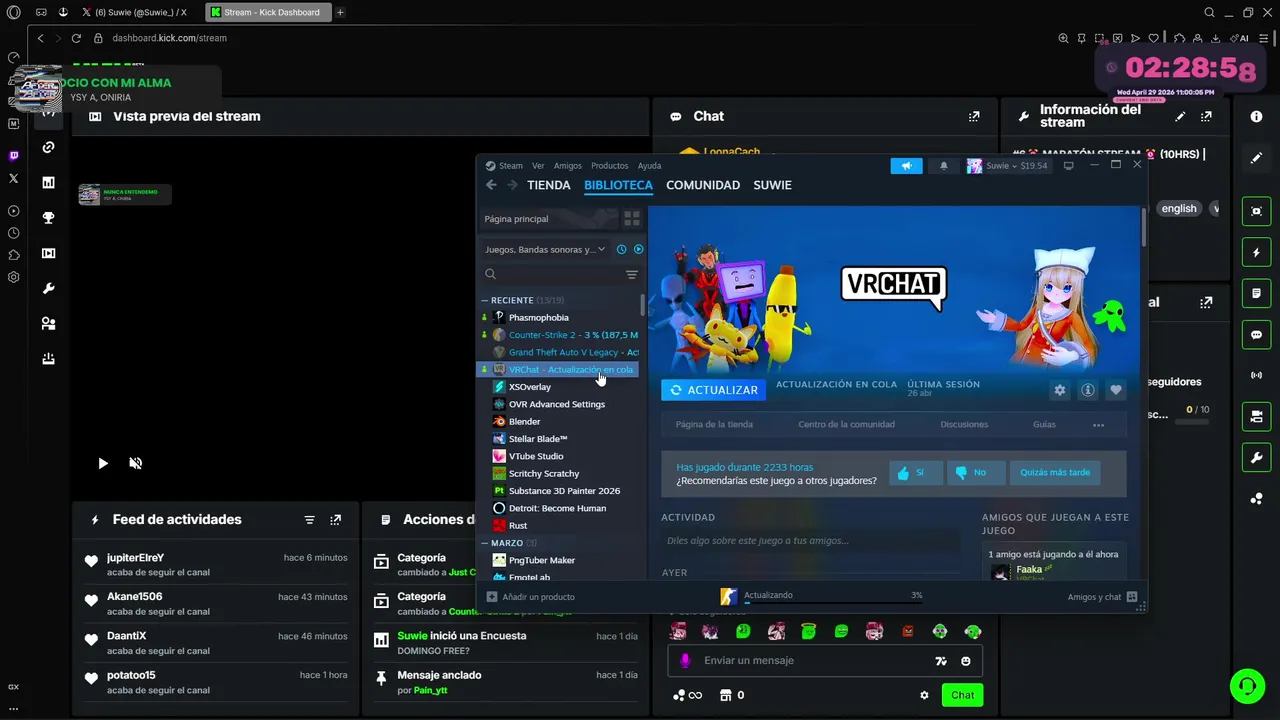Open a new browser tab
This screenshot has height=720, width=1280.
point(340,12)
